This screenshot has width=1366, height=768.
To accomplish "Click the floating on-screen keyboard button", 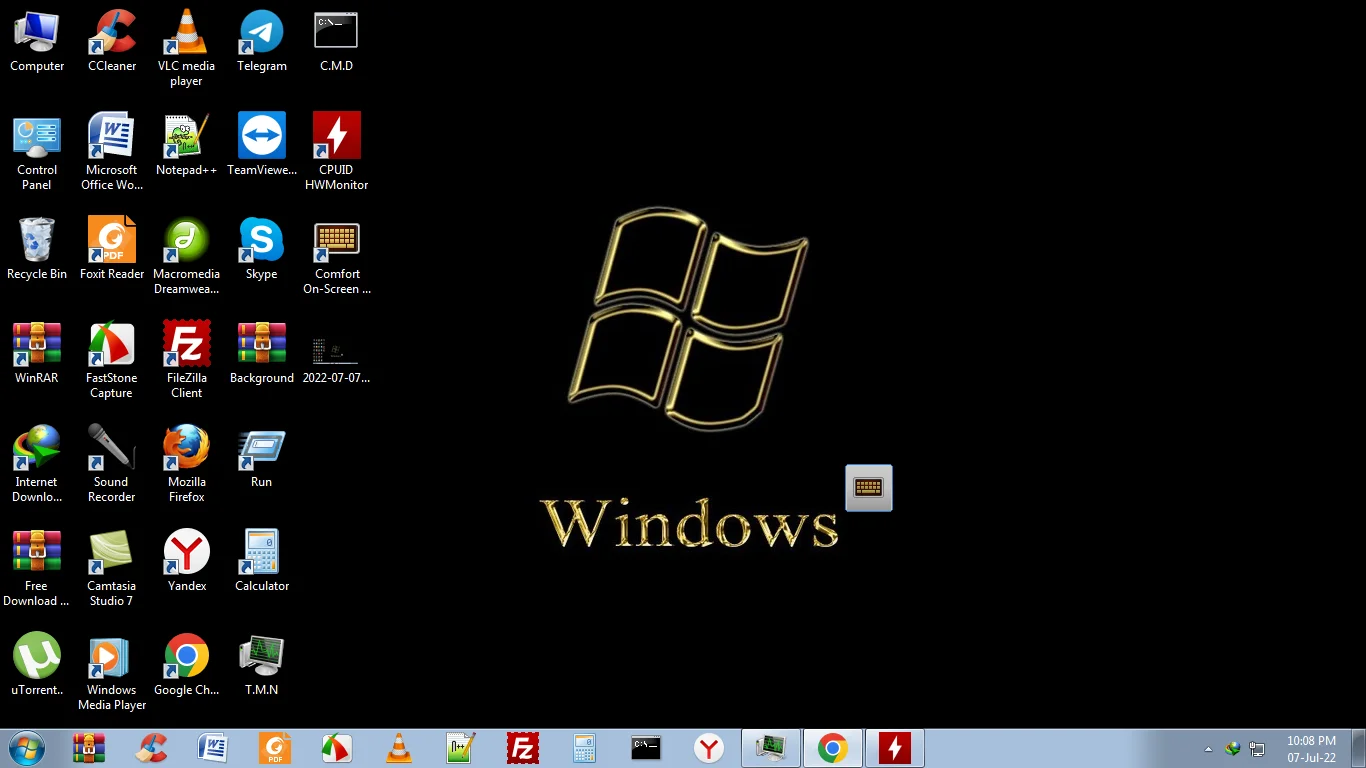I will [x=868, y=488].
